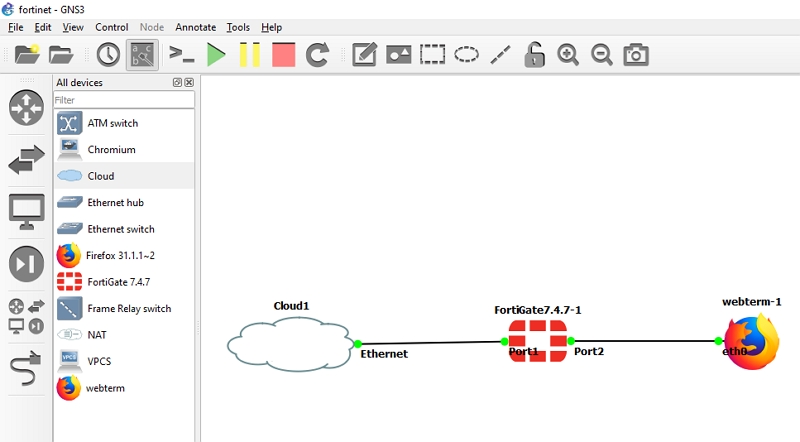Toggle the lock/unlock items padlock
800x442 pixels.
tap(534, 55)
